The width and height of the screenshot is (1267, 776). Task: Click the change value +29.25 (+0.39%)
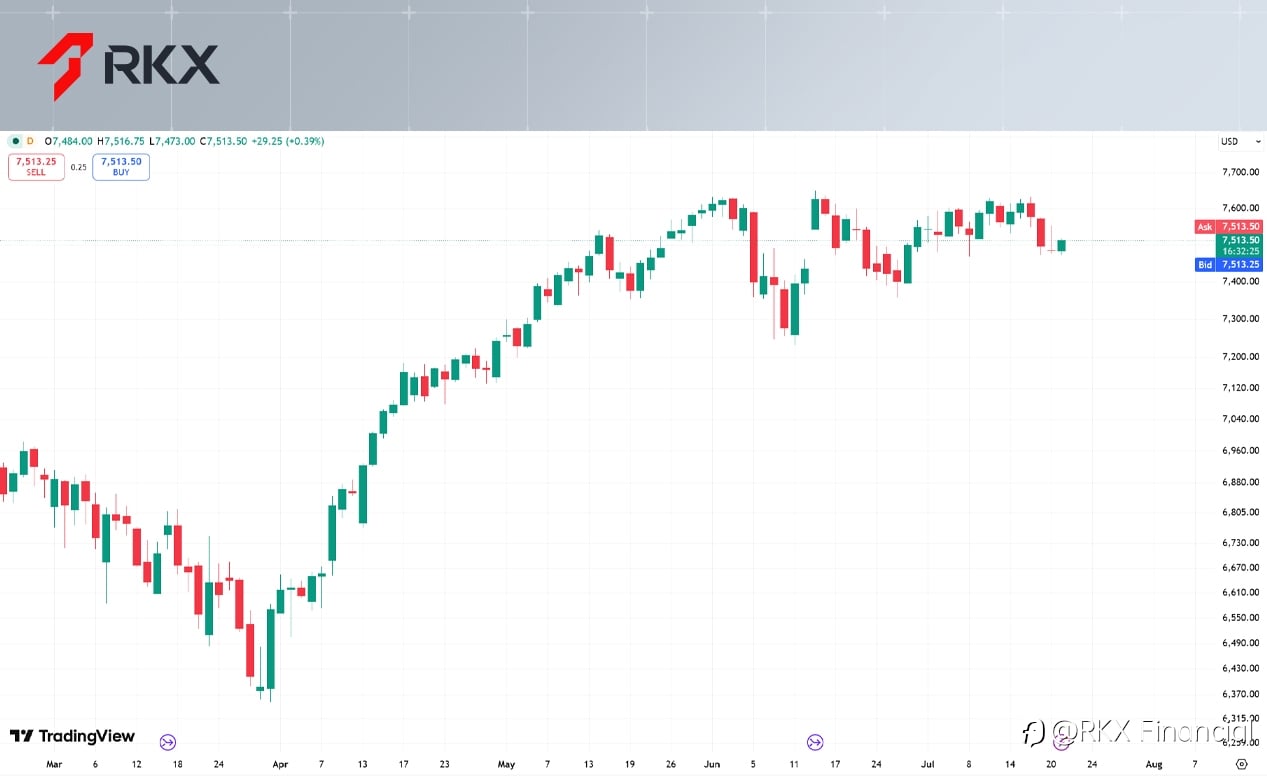click(x=288, y=141)
